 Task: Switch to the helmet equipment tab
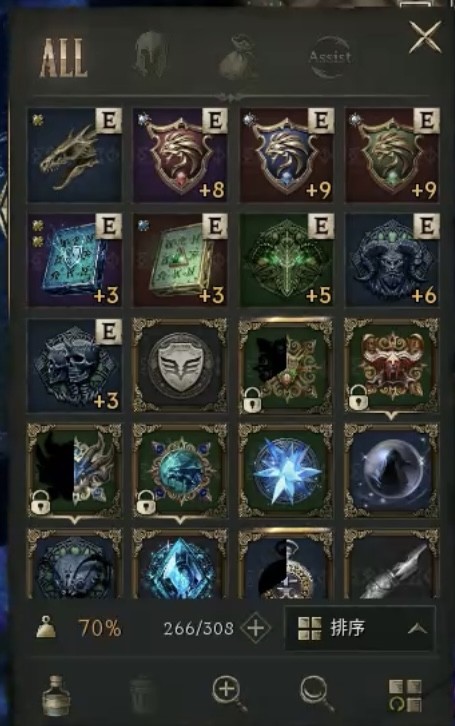coord(151,55)
